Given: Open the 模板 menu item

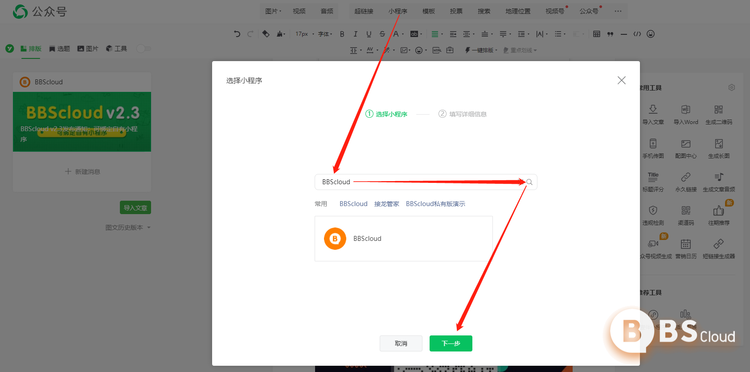Looking at the screenshot, I should (428, 11).
